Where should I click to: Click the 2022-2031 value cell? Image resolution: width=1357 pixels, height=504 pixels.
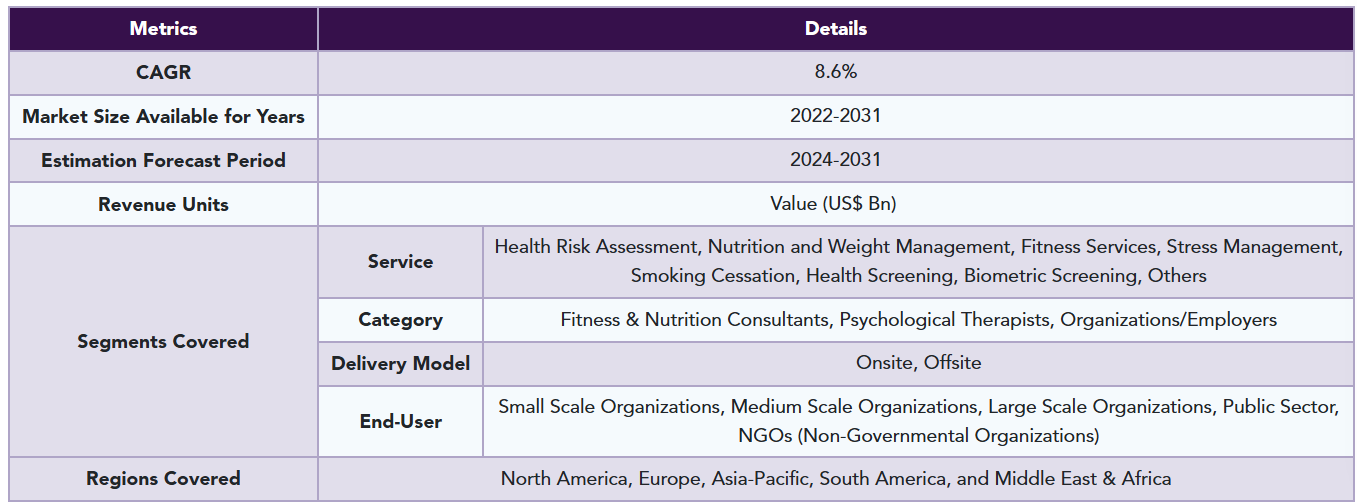835,117
